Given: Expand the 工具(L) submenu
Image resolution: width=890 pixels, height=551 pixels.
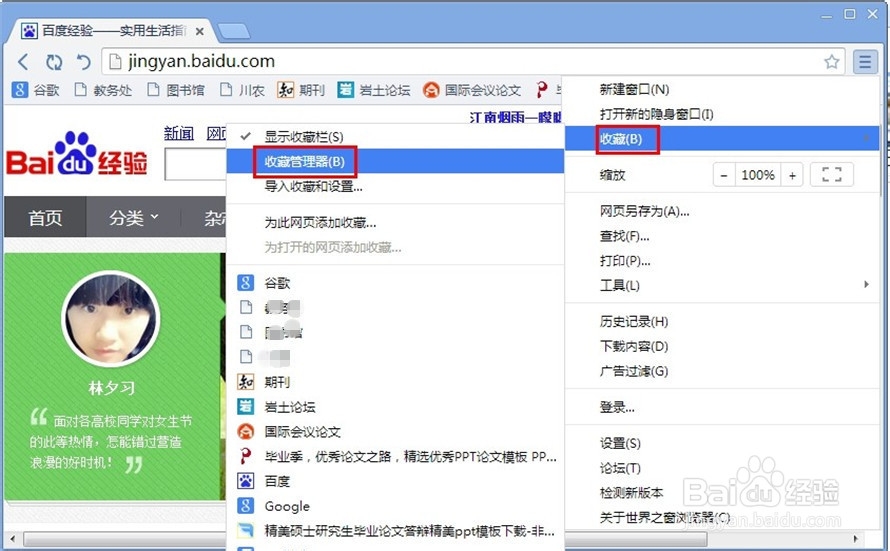Looking at the screenshot, I should pyautogui.click(x=722, y=285).
